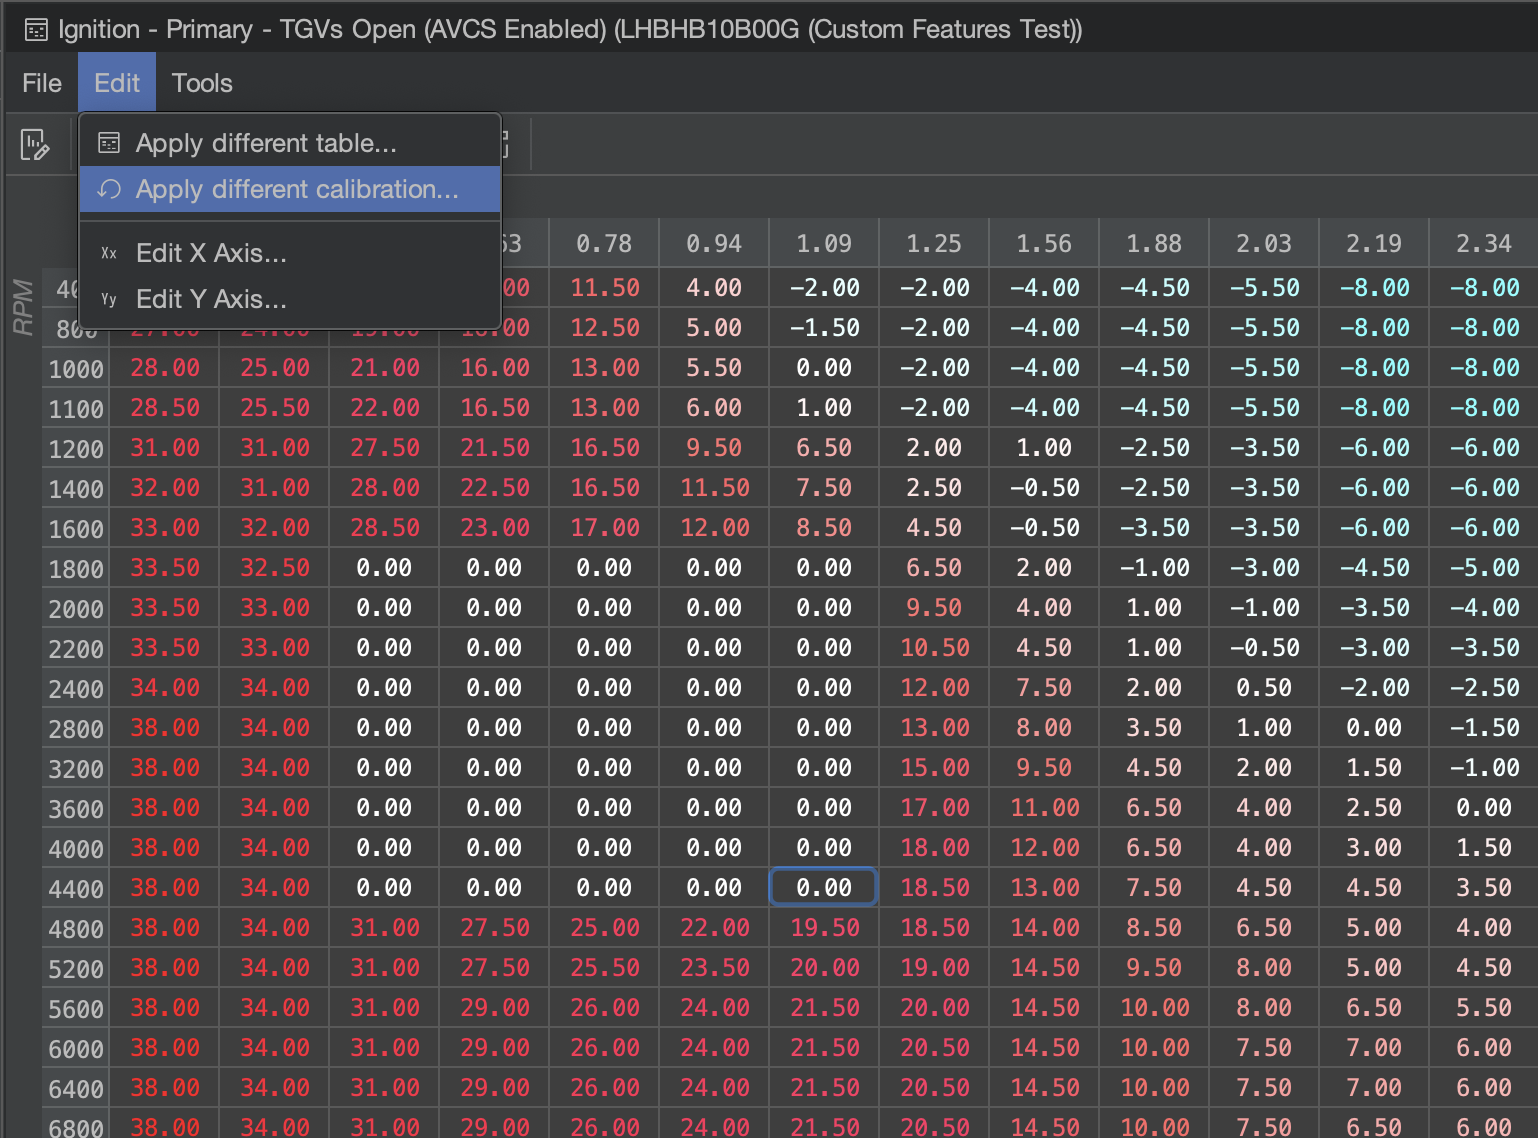
Task: Select the 1.25 column header
Action: pos(934,243)
